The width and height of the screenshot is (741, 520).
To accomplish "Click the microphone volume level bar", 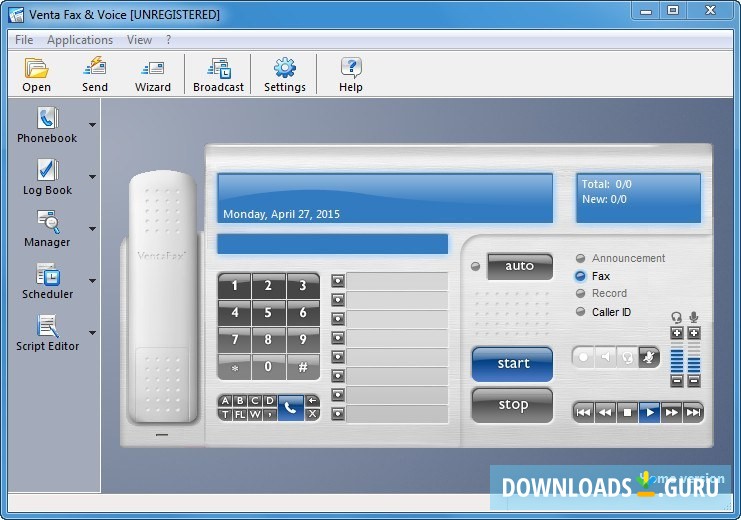I will [x=694, y=358].
